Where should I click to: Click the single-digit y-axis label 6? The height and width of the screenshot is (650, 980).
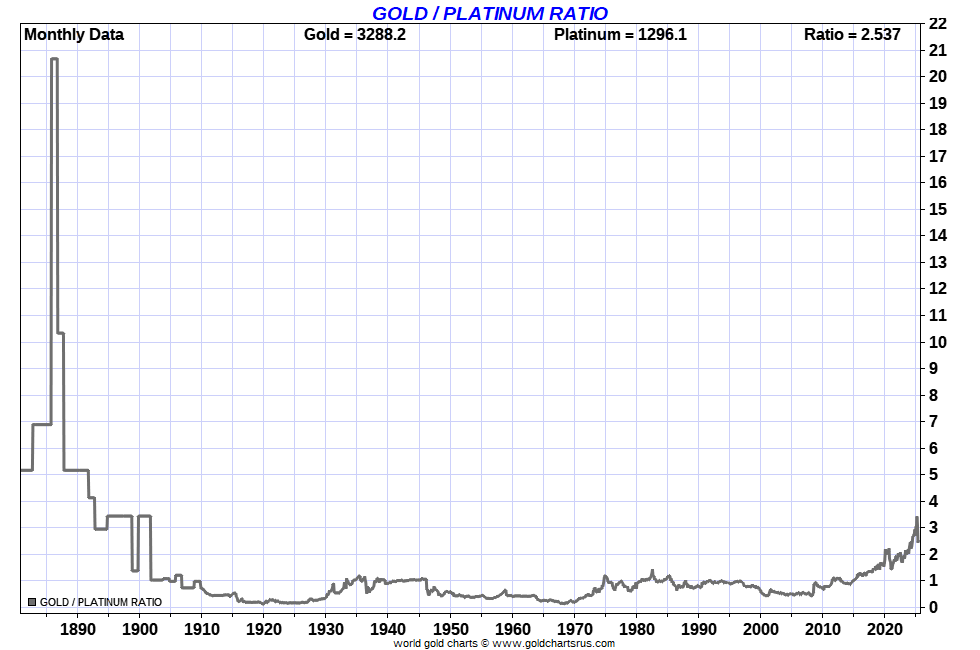(933, 448)
